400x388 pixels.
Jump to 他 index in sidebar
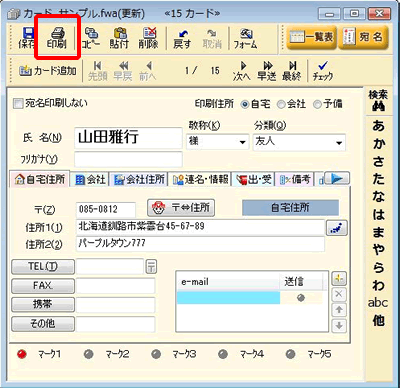click(x=378, y=321)
